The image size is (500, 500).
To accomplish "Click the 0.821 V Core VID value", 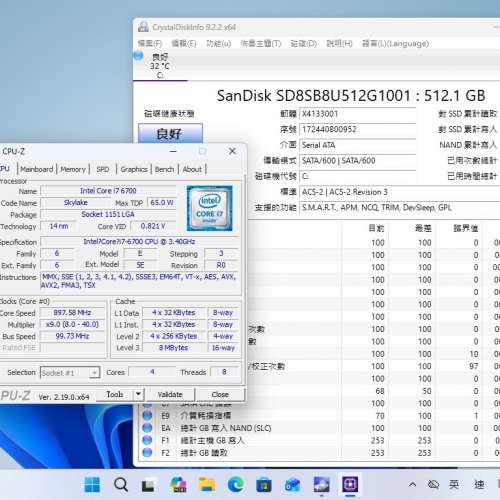I will pos(153,226).
